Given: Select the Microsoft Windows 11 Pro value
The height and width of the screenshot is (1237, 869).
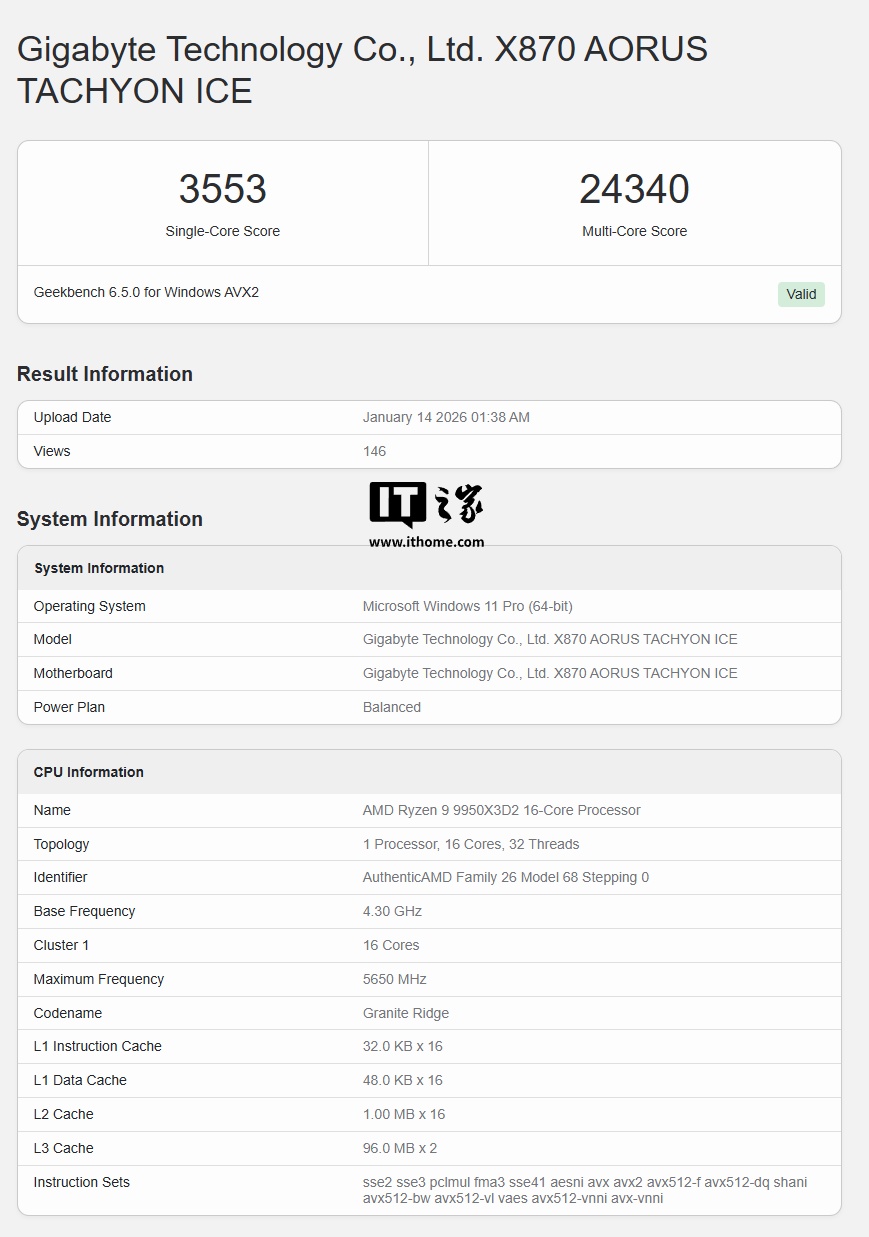Looking at the screenshot, I should pos(467,606).
